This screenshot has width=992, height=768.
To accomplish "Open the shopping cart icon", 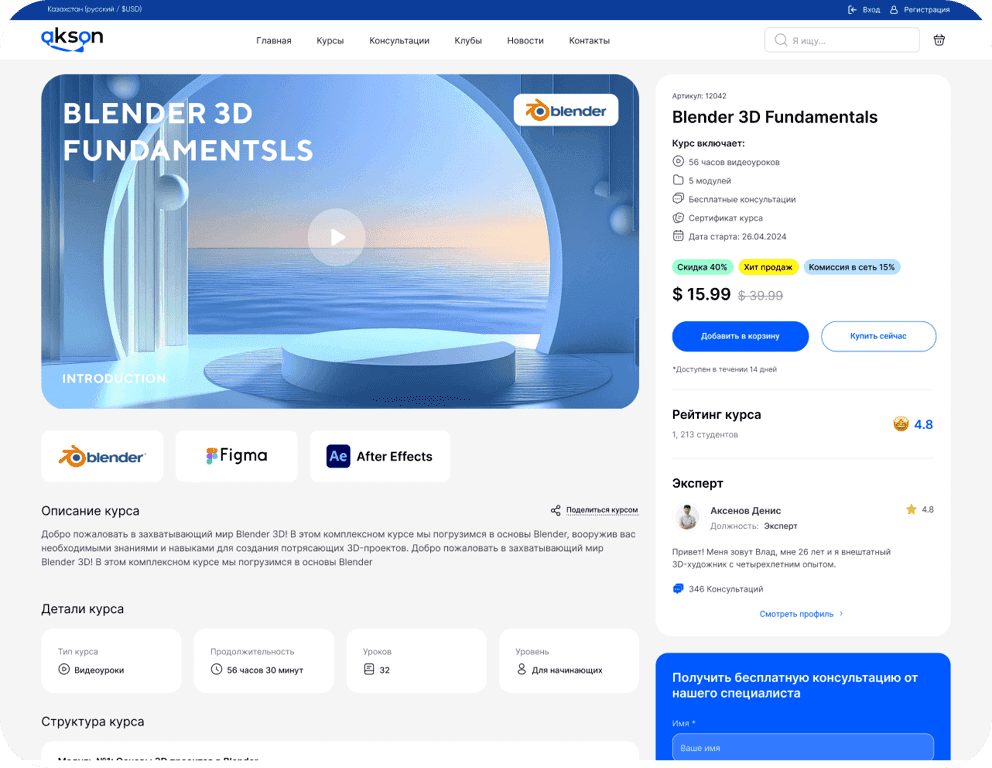I will (938, 40).
